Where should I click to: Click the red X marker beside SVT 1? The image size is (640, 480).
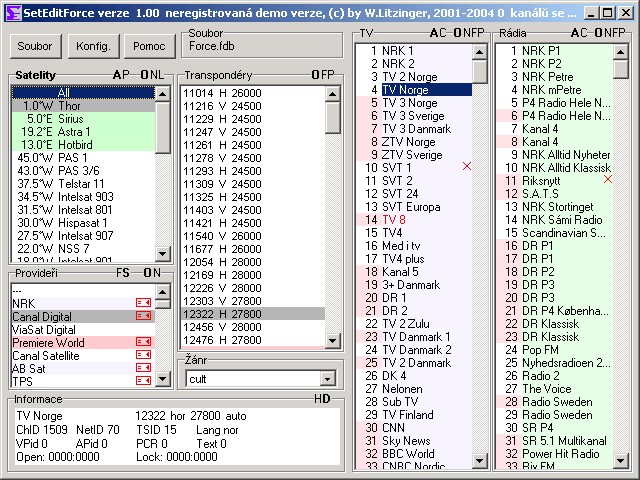[467, 167]
